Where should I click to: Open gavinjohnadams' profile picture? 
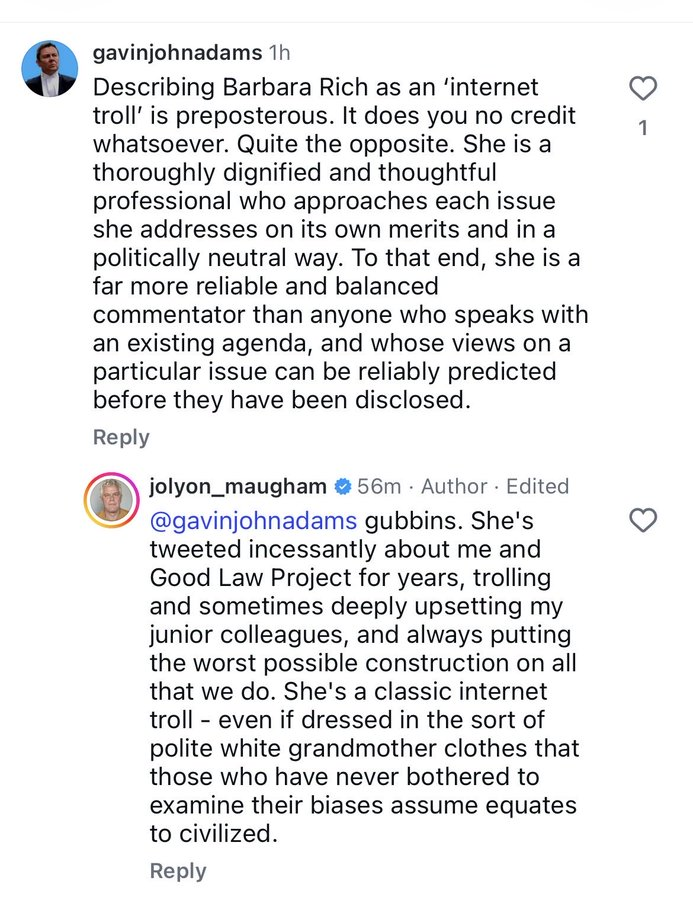(49, 68)
